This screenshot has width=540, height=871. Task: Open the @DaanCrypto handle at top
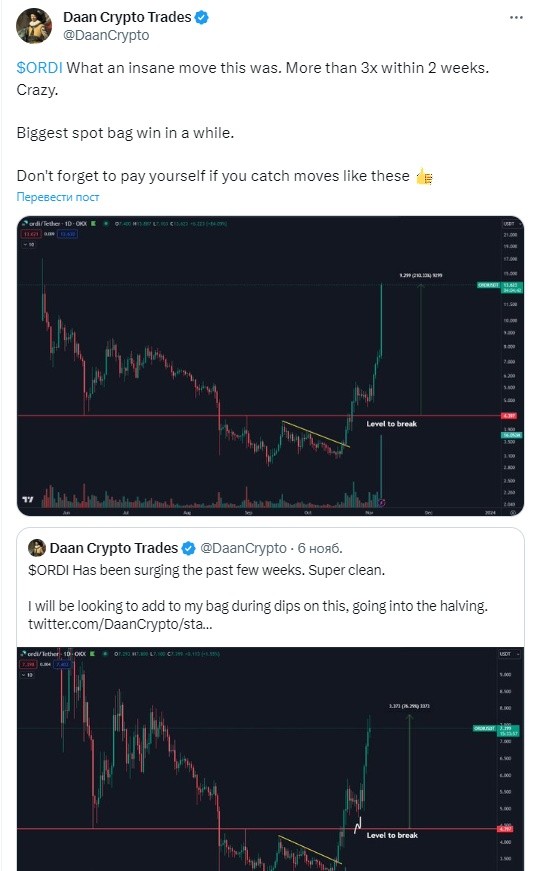[106, 35]
